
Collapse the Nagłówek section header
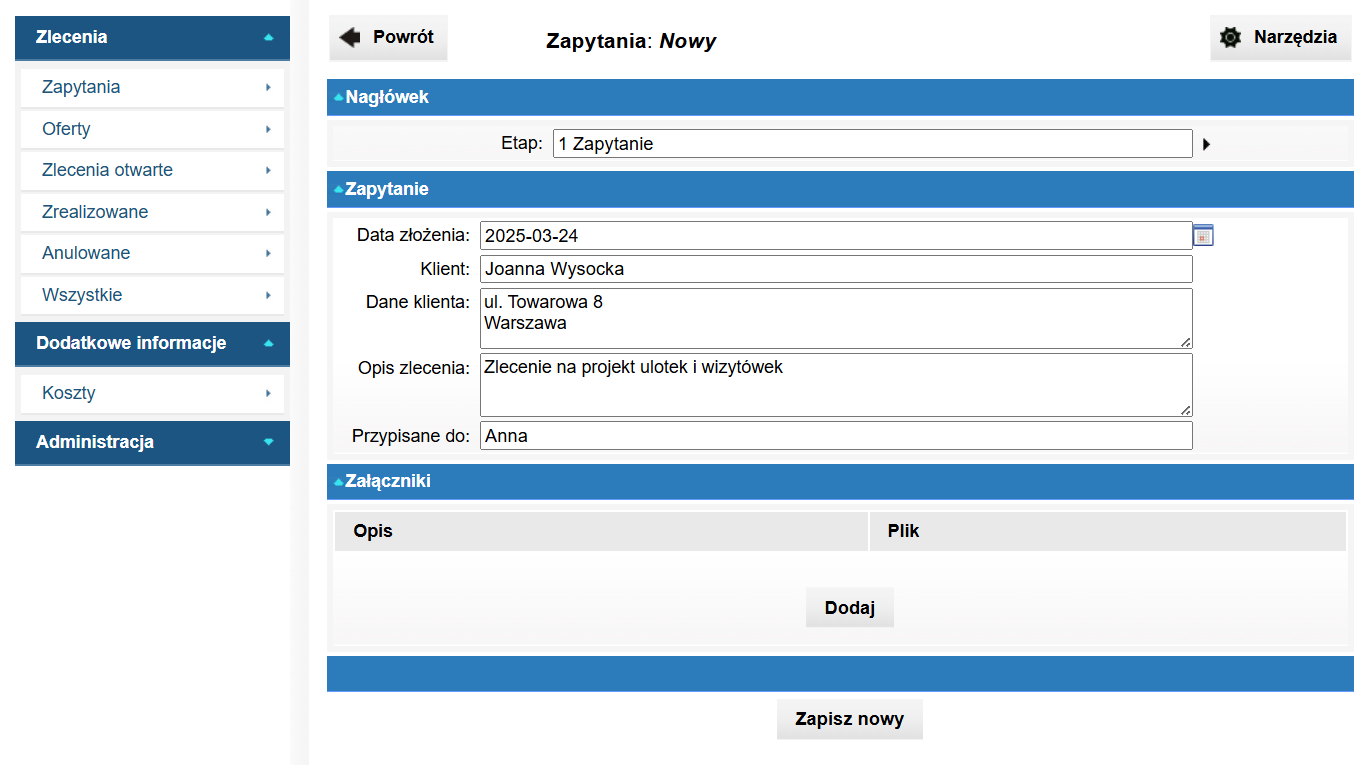click(386, 97)
